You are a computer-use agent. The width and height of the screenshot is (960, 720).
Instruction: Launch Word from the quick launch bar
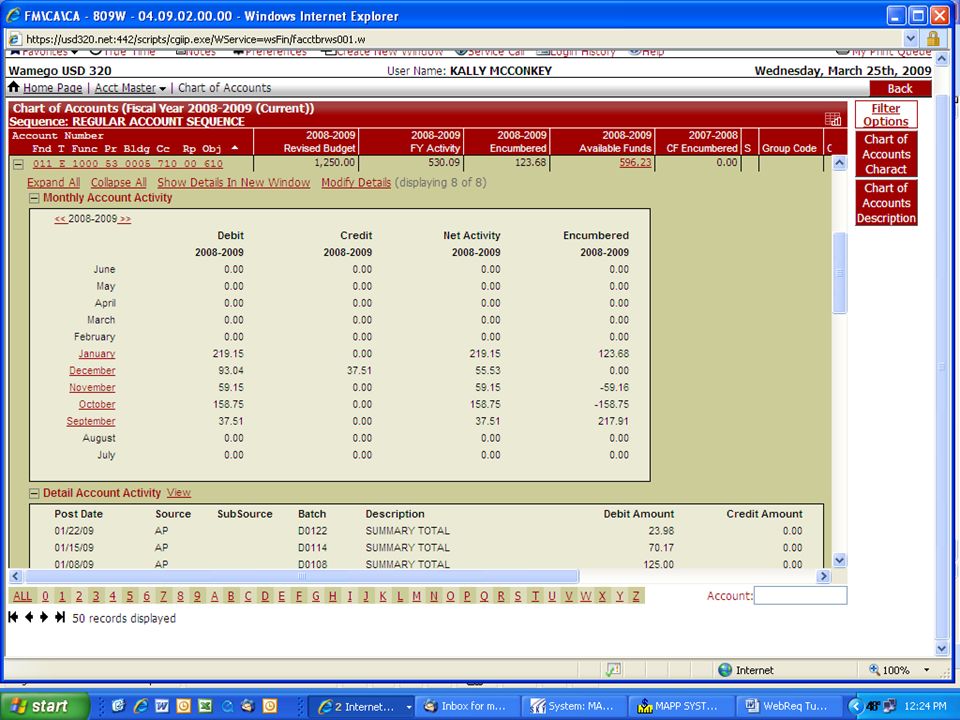[162, 706]
